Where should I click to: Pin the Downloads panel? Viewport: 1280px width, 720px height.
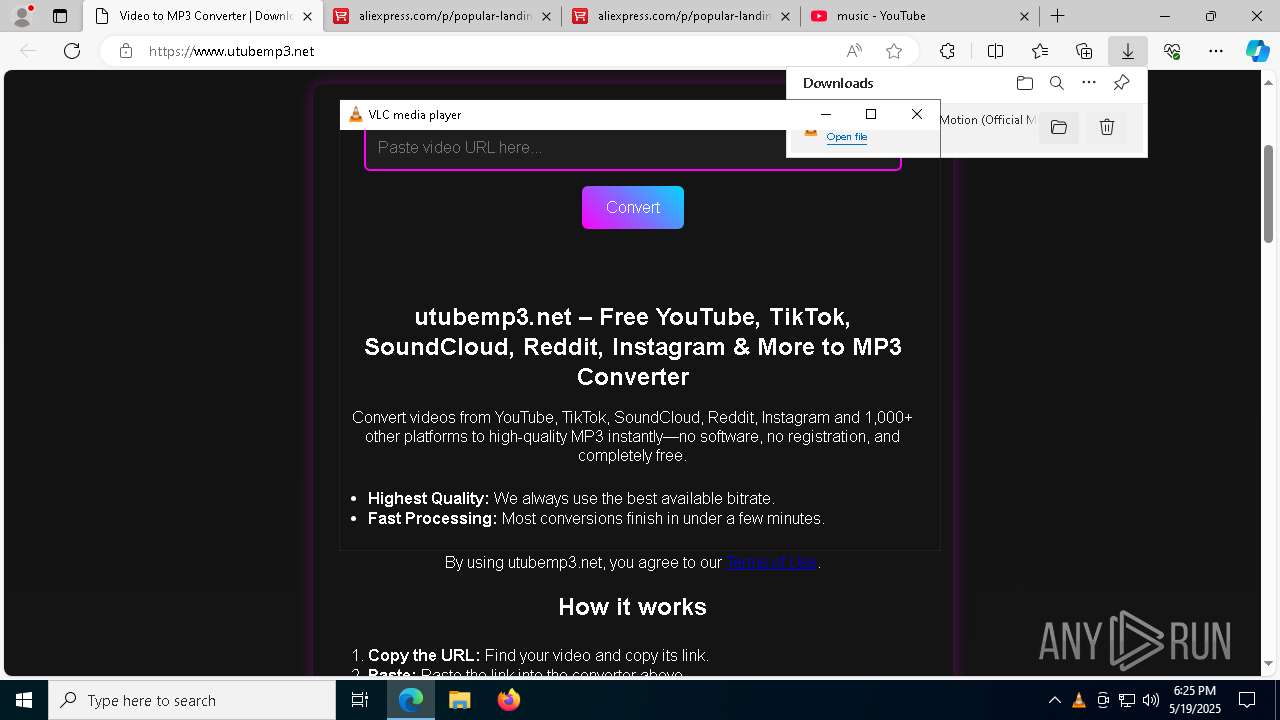1122,83
